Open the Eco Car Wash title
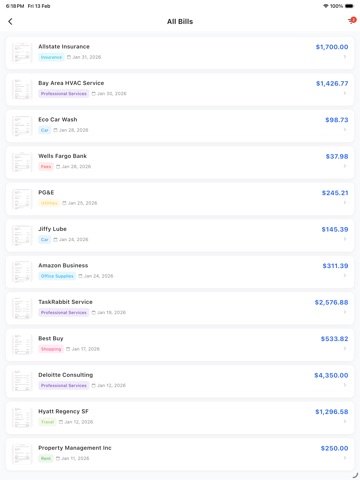This screenshot has width=360, height=480. click(58, 120)
